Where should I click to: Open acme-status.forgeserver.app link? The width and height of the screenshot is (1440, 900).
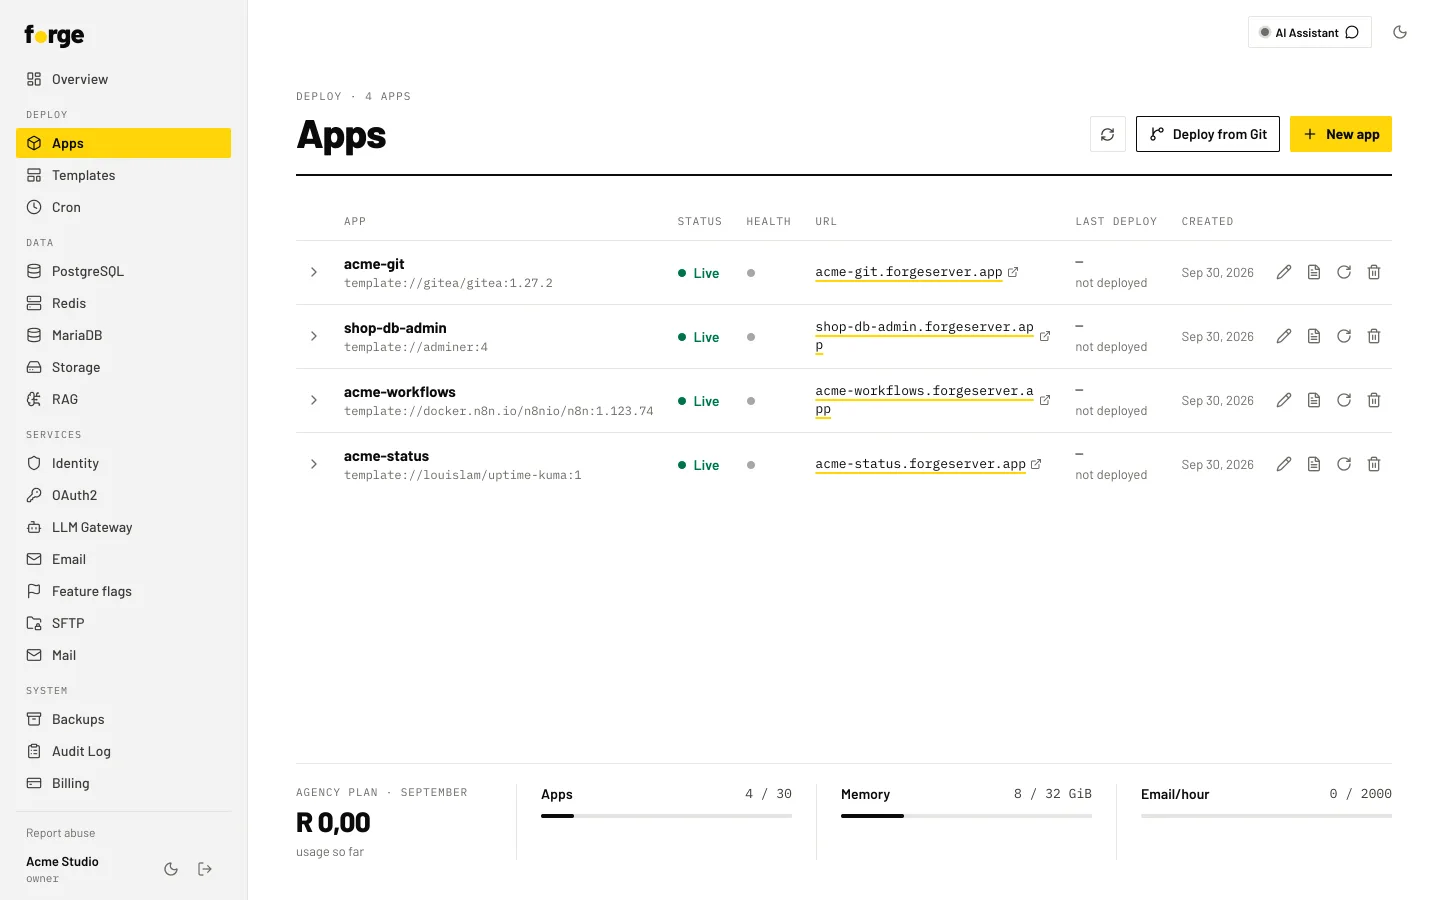coord(921,464)
